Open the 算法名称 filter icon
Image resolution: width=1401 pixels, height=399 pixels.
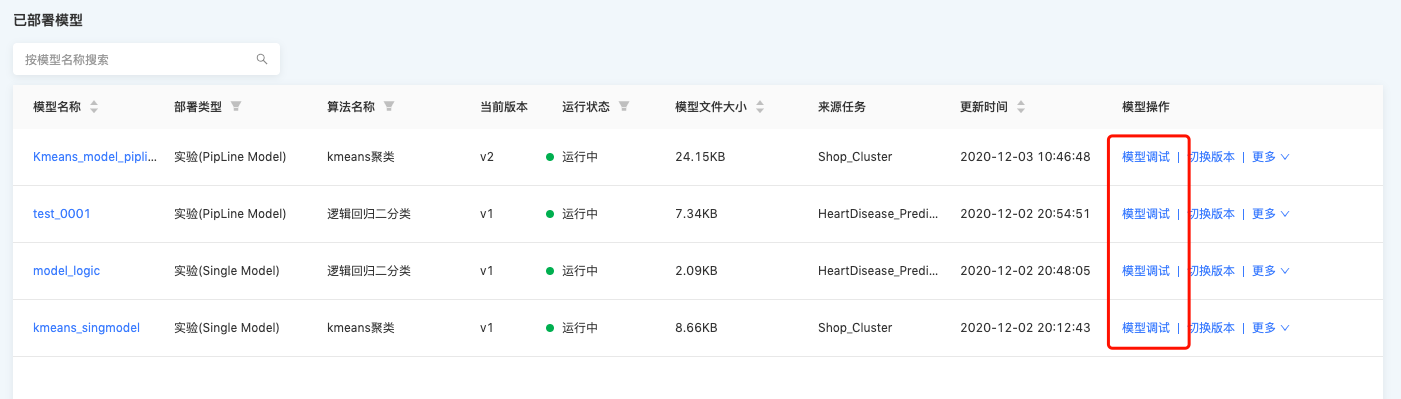click(389, 106)
